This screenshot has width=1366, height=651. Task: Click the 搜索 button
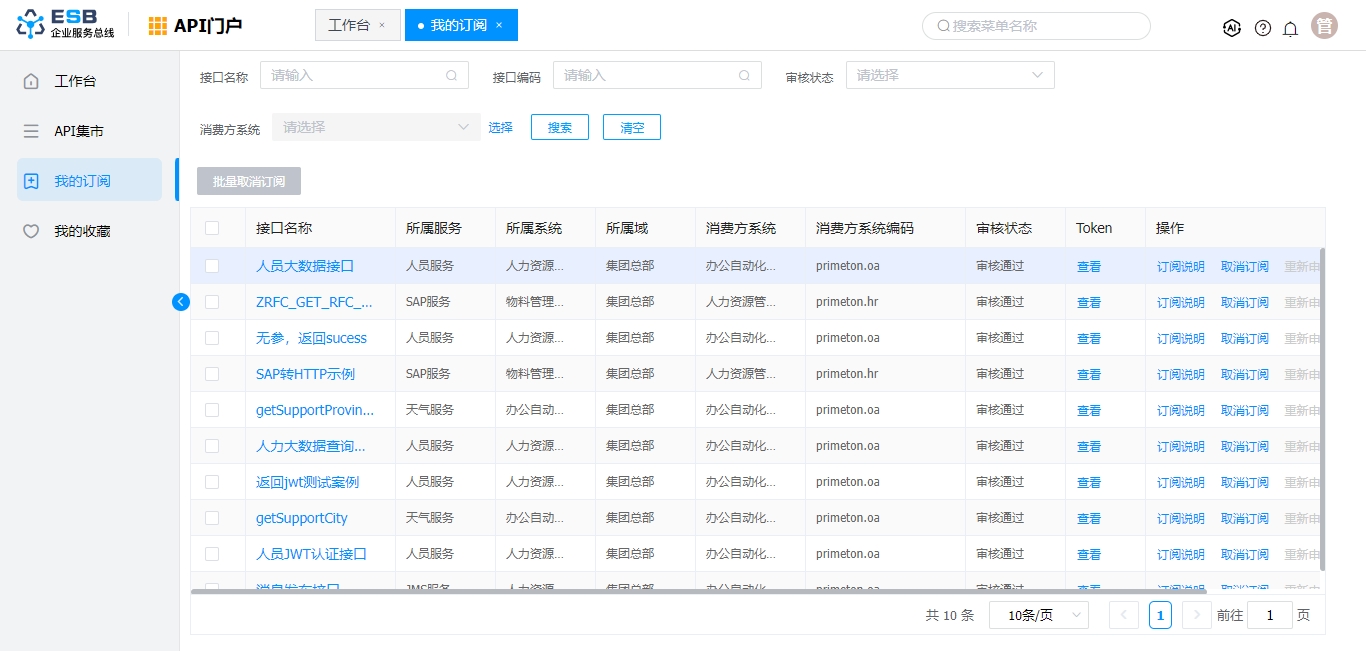pos(560,127)
